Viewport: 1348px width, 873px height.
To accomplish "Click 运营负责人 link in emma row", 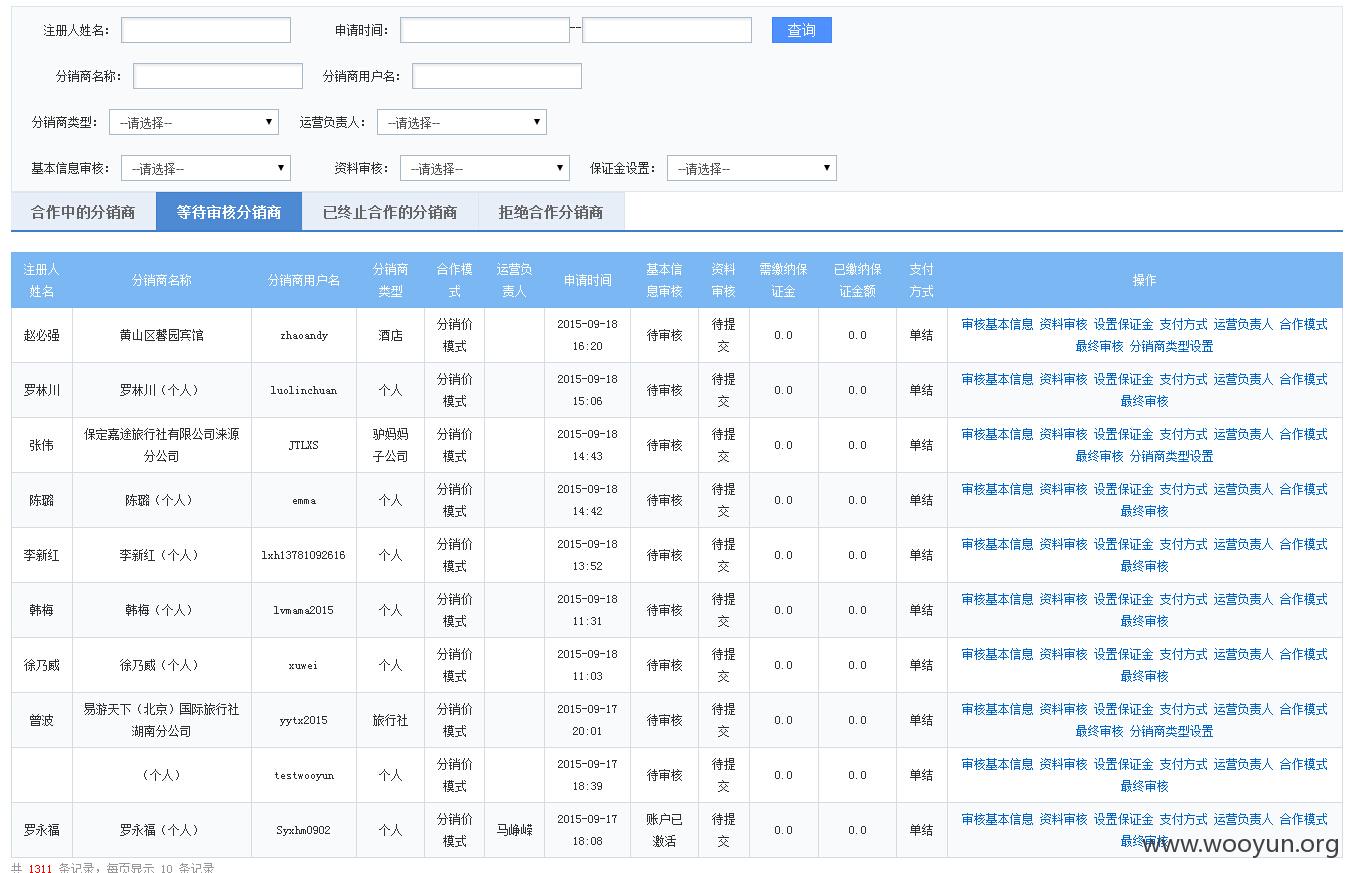I will pos(1243,489).
